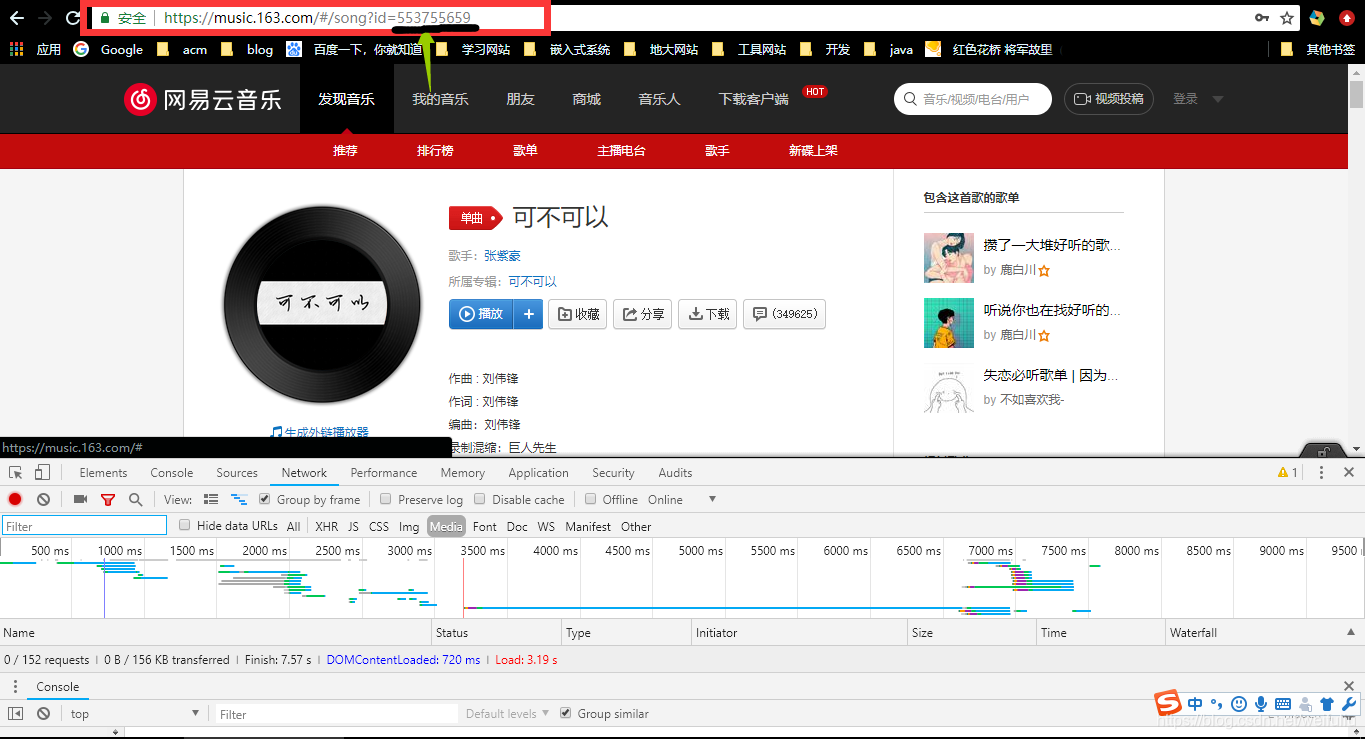The image size is (1365, 739).
Task: Click the console Filter input field
Action: [337, 714]
